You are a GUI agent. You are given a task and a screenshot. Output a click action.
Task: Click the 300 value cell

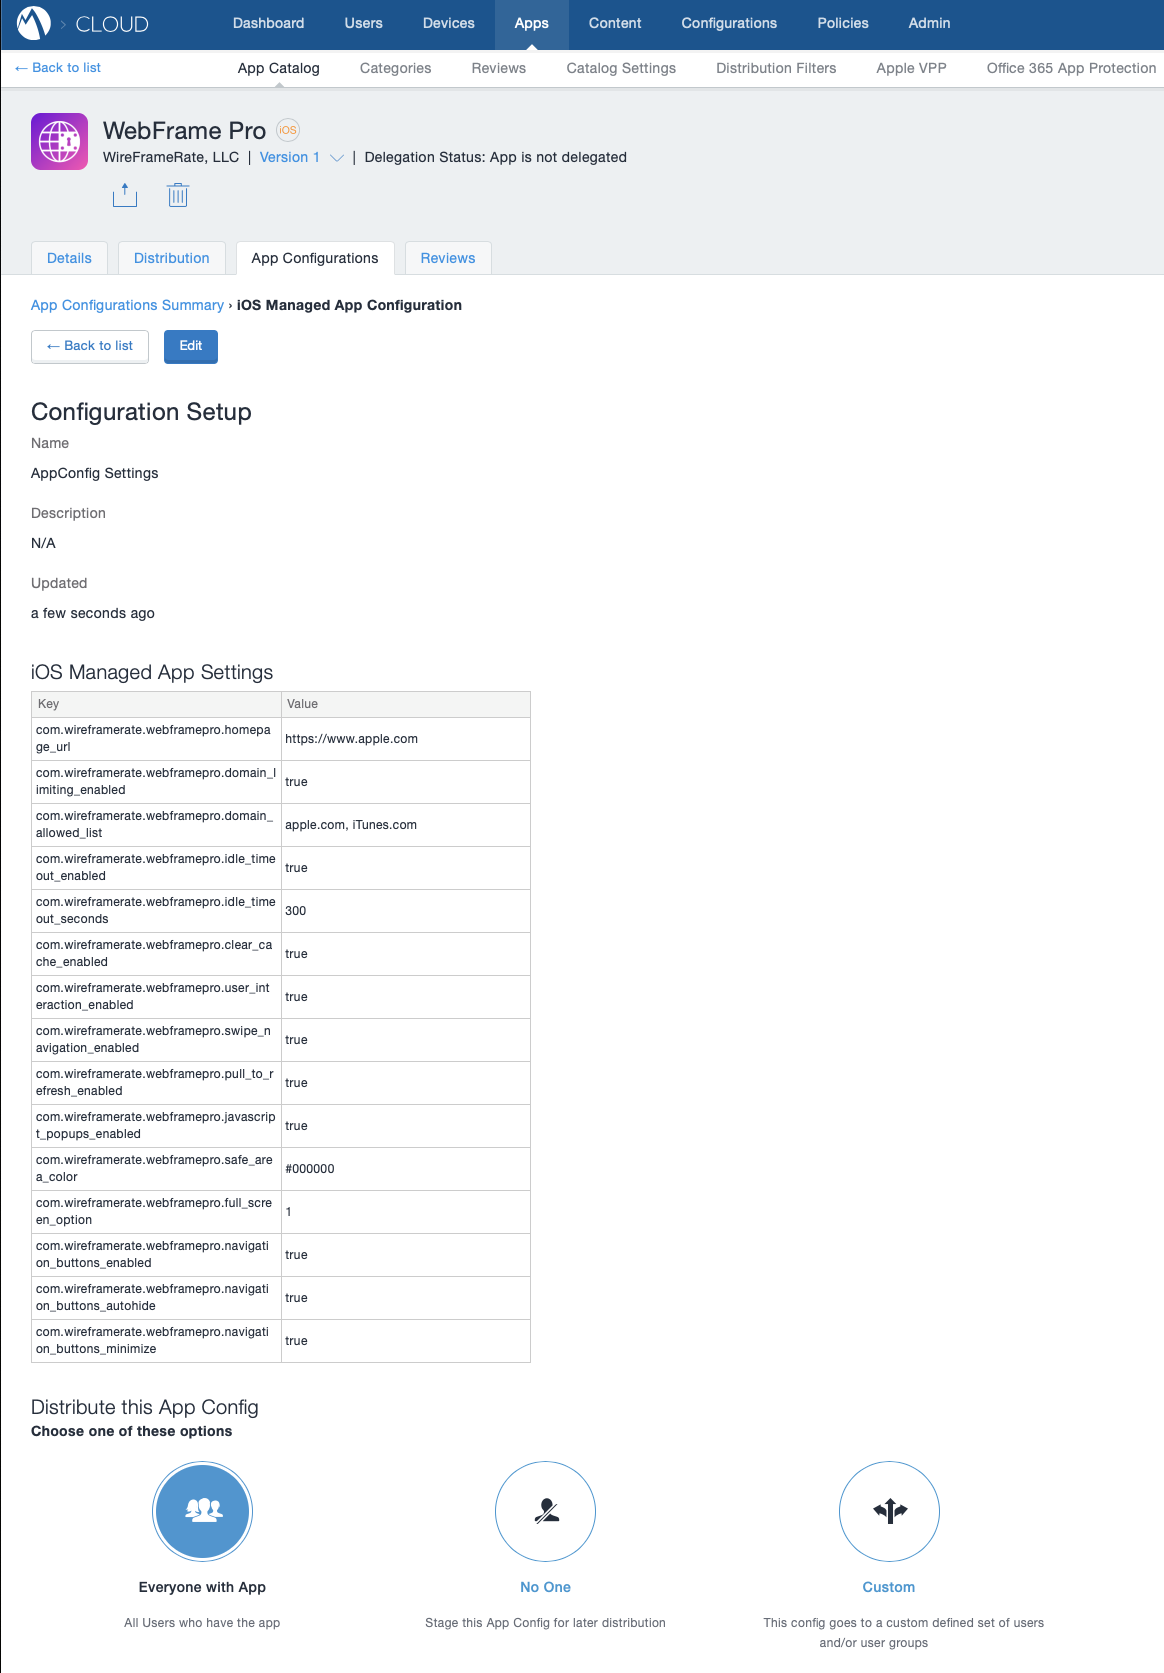coord(406,911)
